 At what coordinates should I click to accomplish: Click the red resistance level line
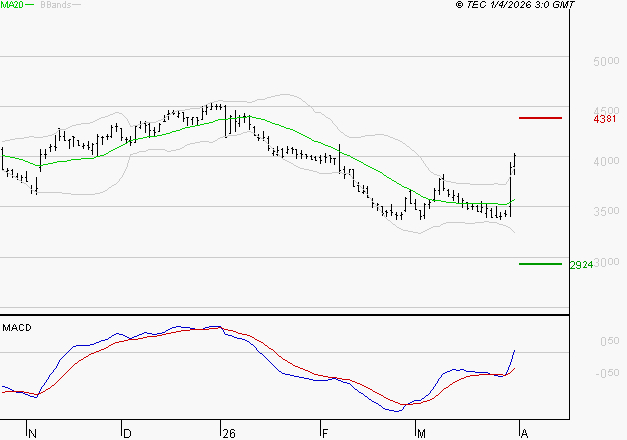point(540,118)
